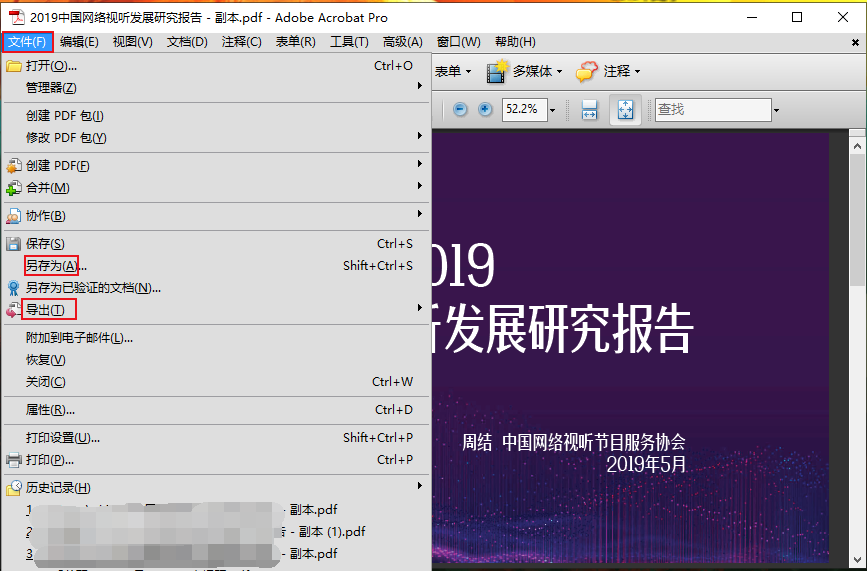Open the zoom percentage dropdown arrow

[552, 110]
